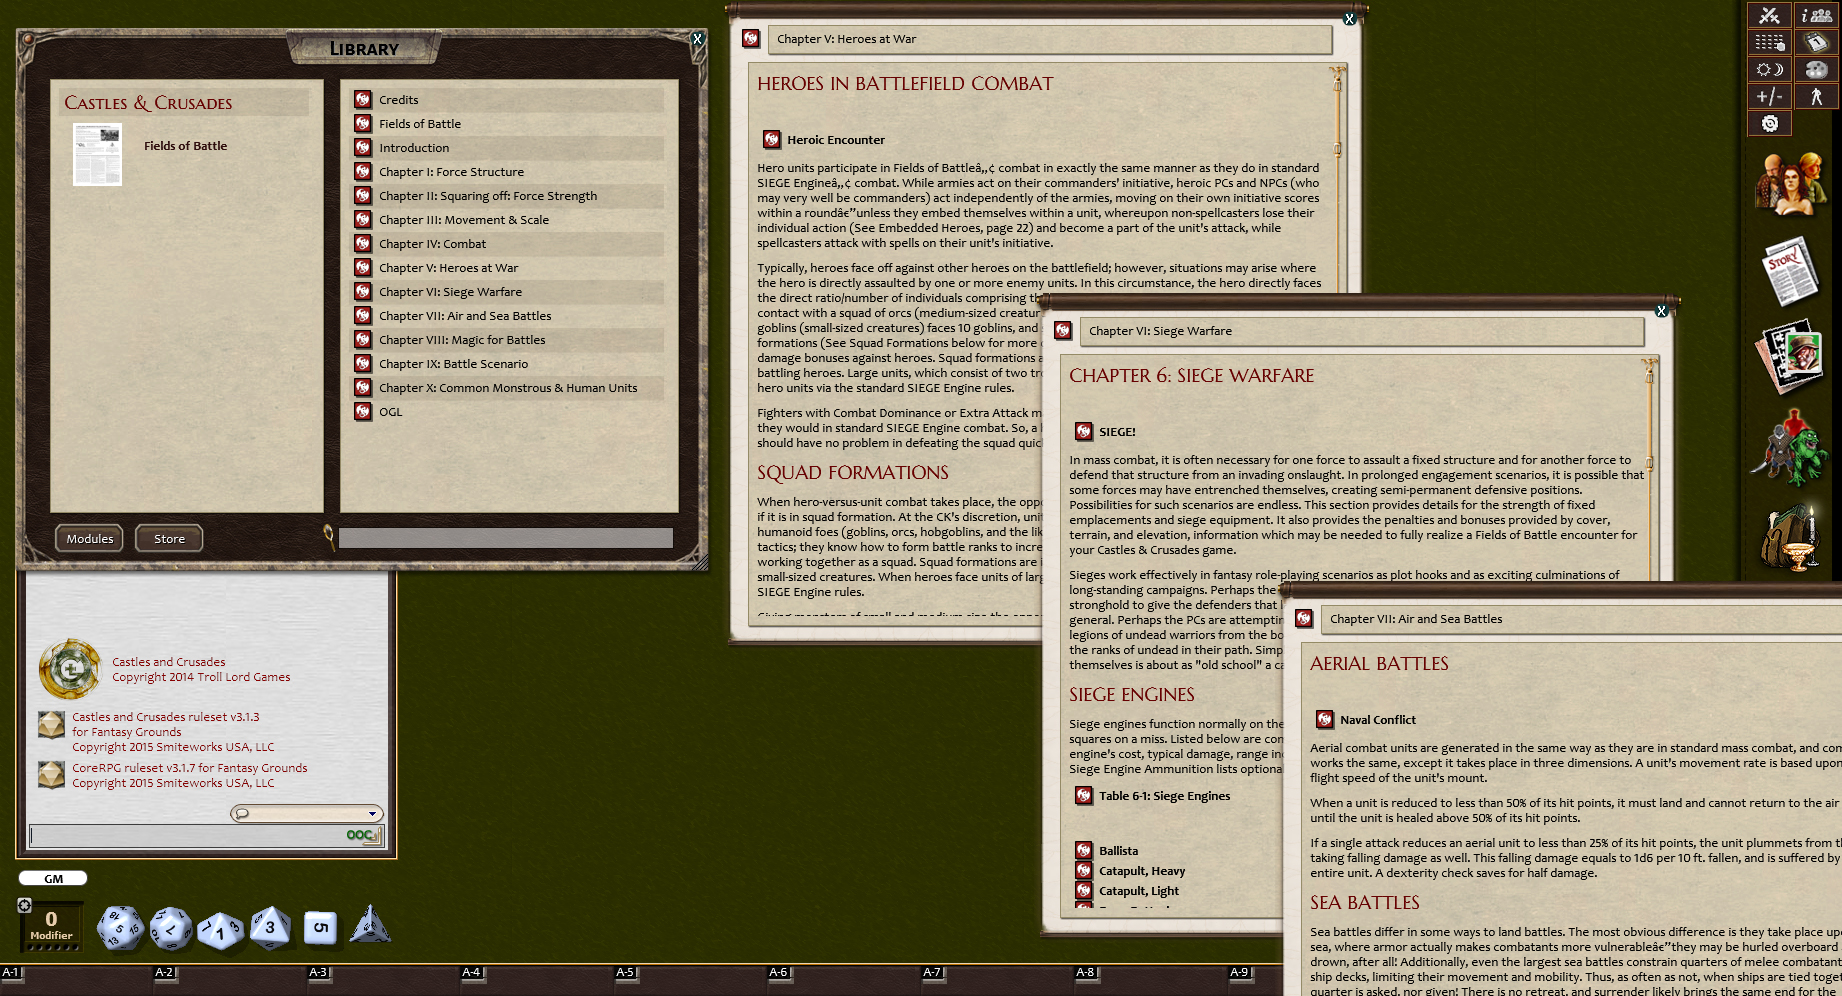Switch to hotkey tab A-2
Viewport: 1842px width, 996px height.
(x=165, y=971)
